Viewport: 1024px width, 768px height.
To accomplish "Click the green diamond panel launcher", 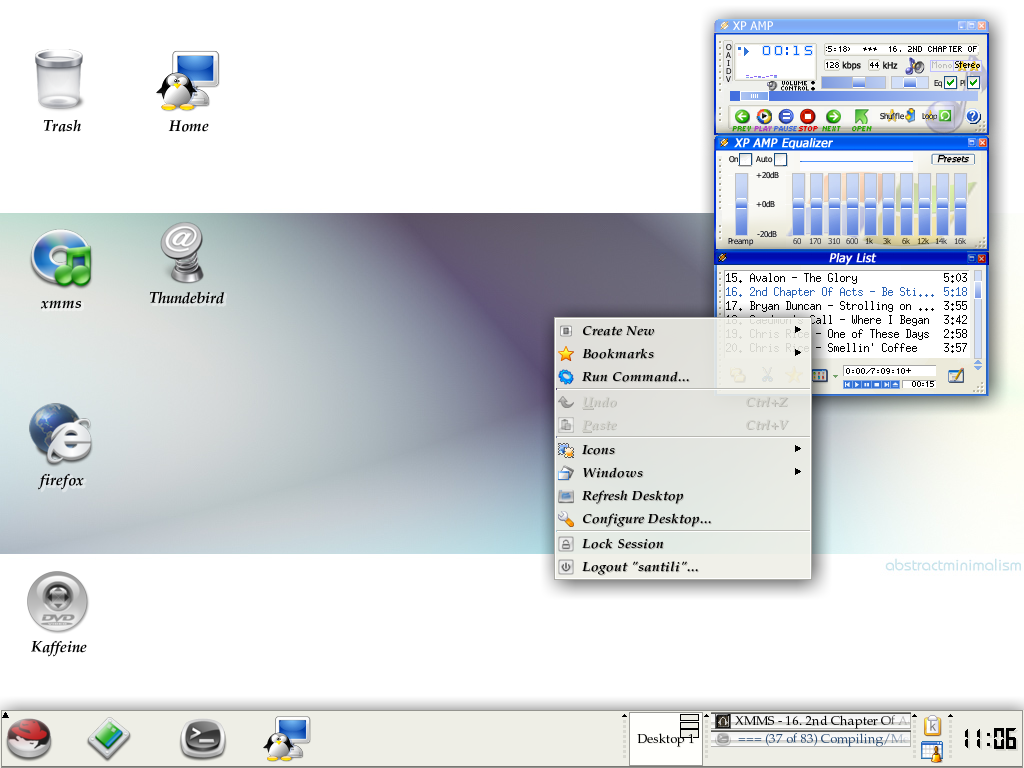I will [108, 738].
